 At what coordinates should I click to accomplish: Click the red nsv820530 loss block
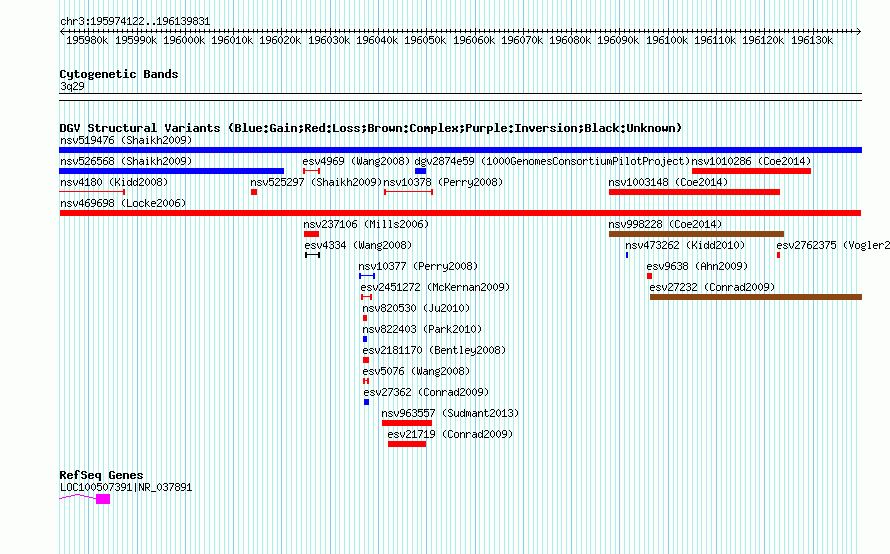click(365, 318)
